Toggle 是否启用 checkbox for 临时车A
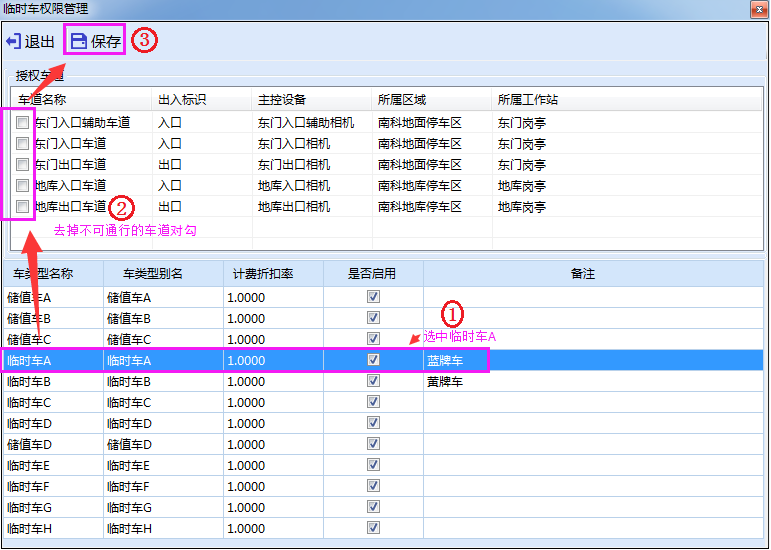Image resolution: width=771 pixels, height=550 pixels. coord(373,360)
